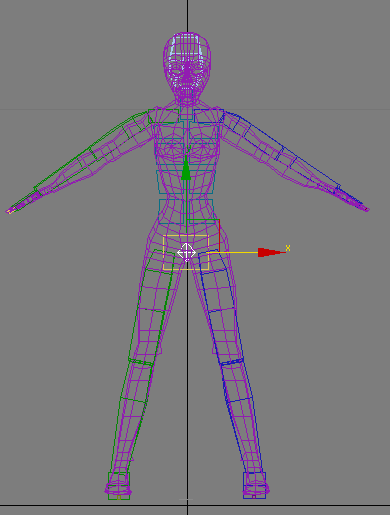Click the green Y-axis arrow of move gizmo
The width and height of the screenshot is (390, 515).
(186, 168)
